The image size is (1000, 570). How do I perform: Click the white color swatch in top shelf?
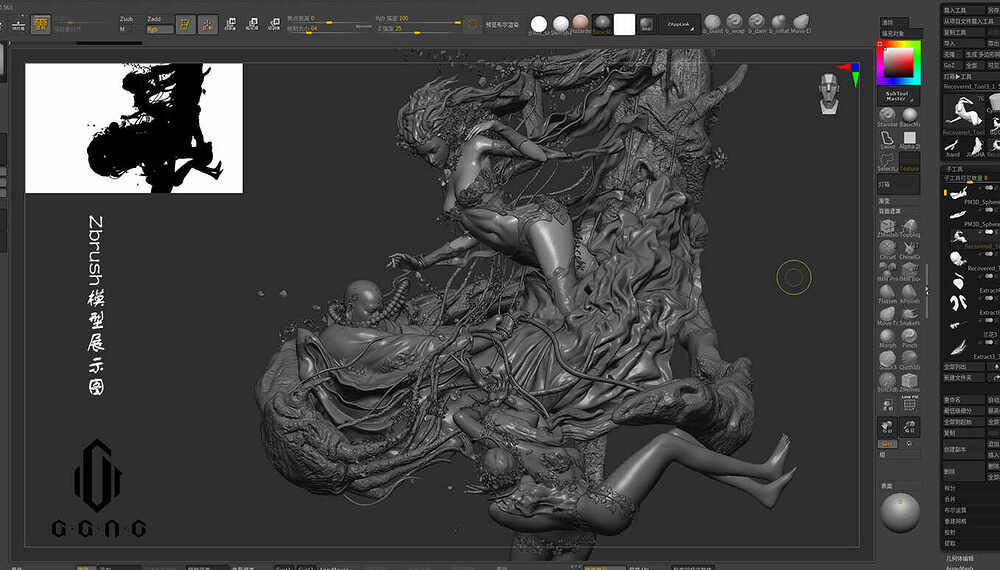tap(624, 24)
